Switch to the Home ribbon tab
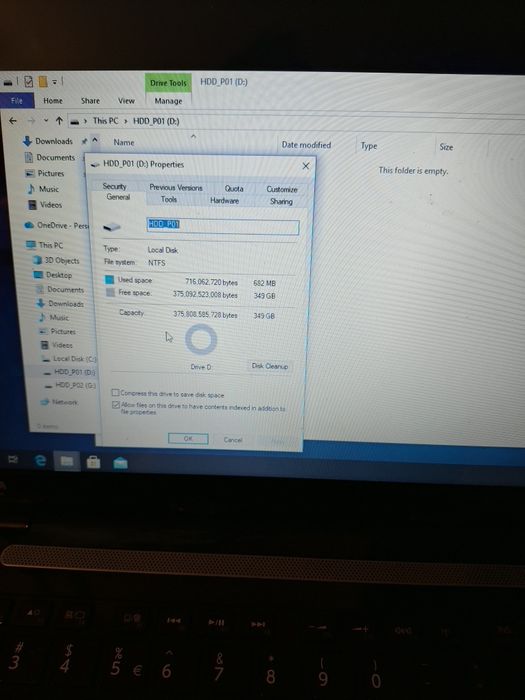Screen dimensions: 525x700 (x=53, y=100)
